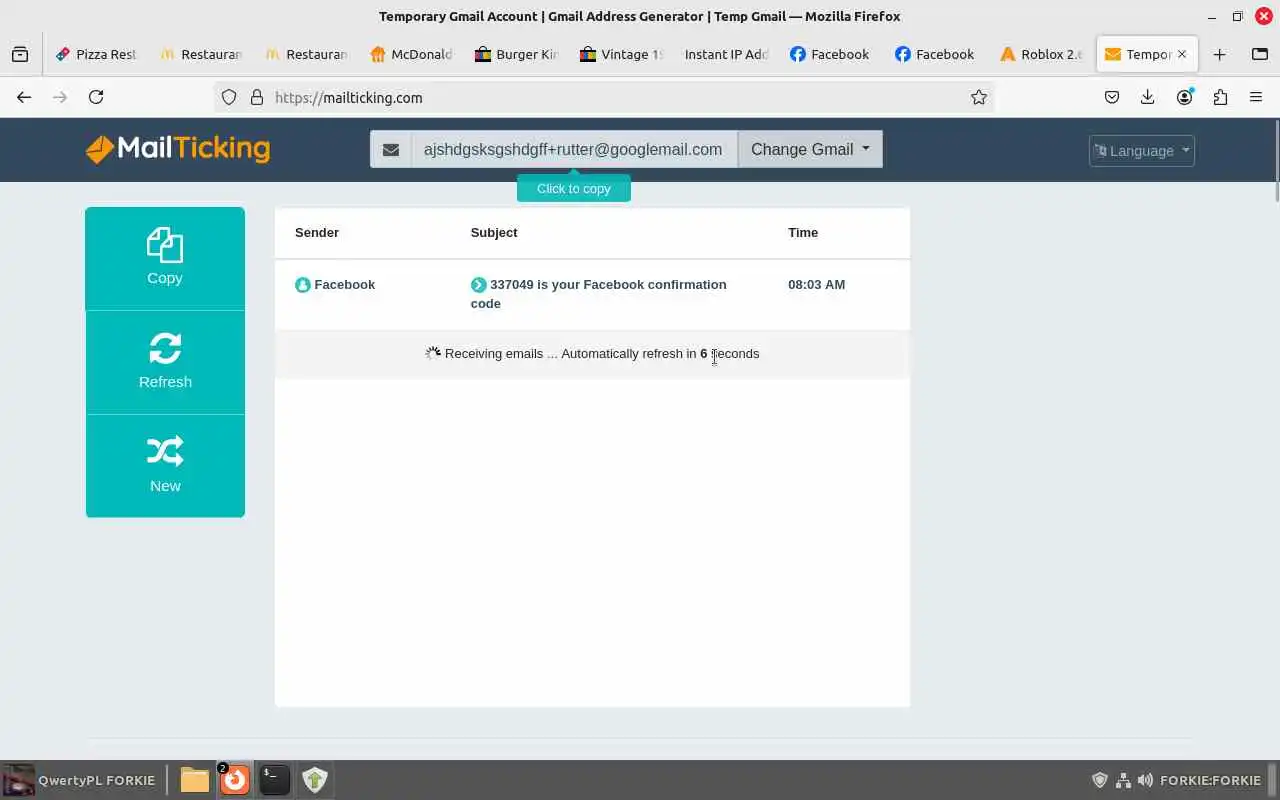Click the Facebook sender avatar icon

tap(303, 285)
